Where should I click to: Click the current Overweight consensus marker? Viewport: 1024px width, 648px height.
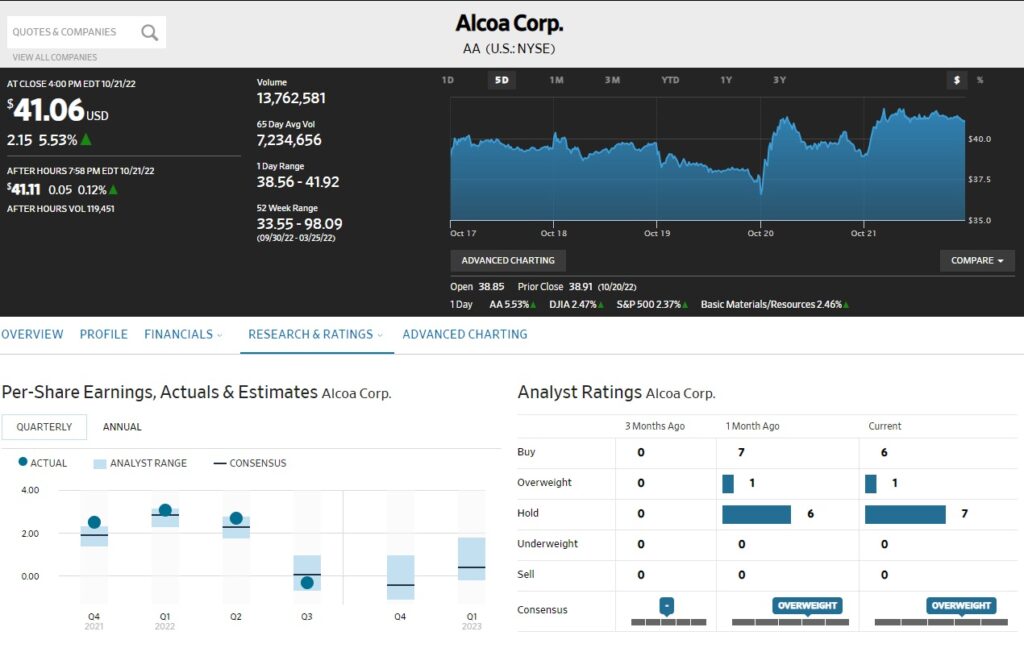pos(960,606)
